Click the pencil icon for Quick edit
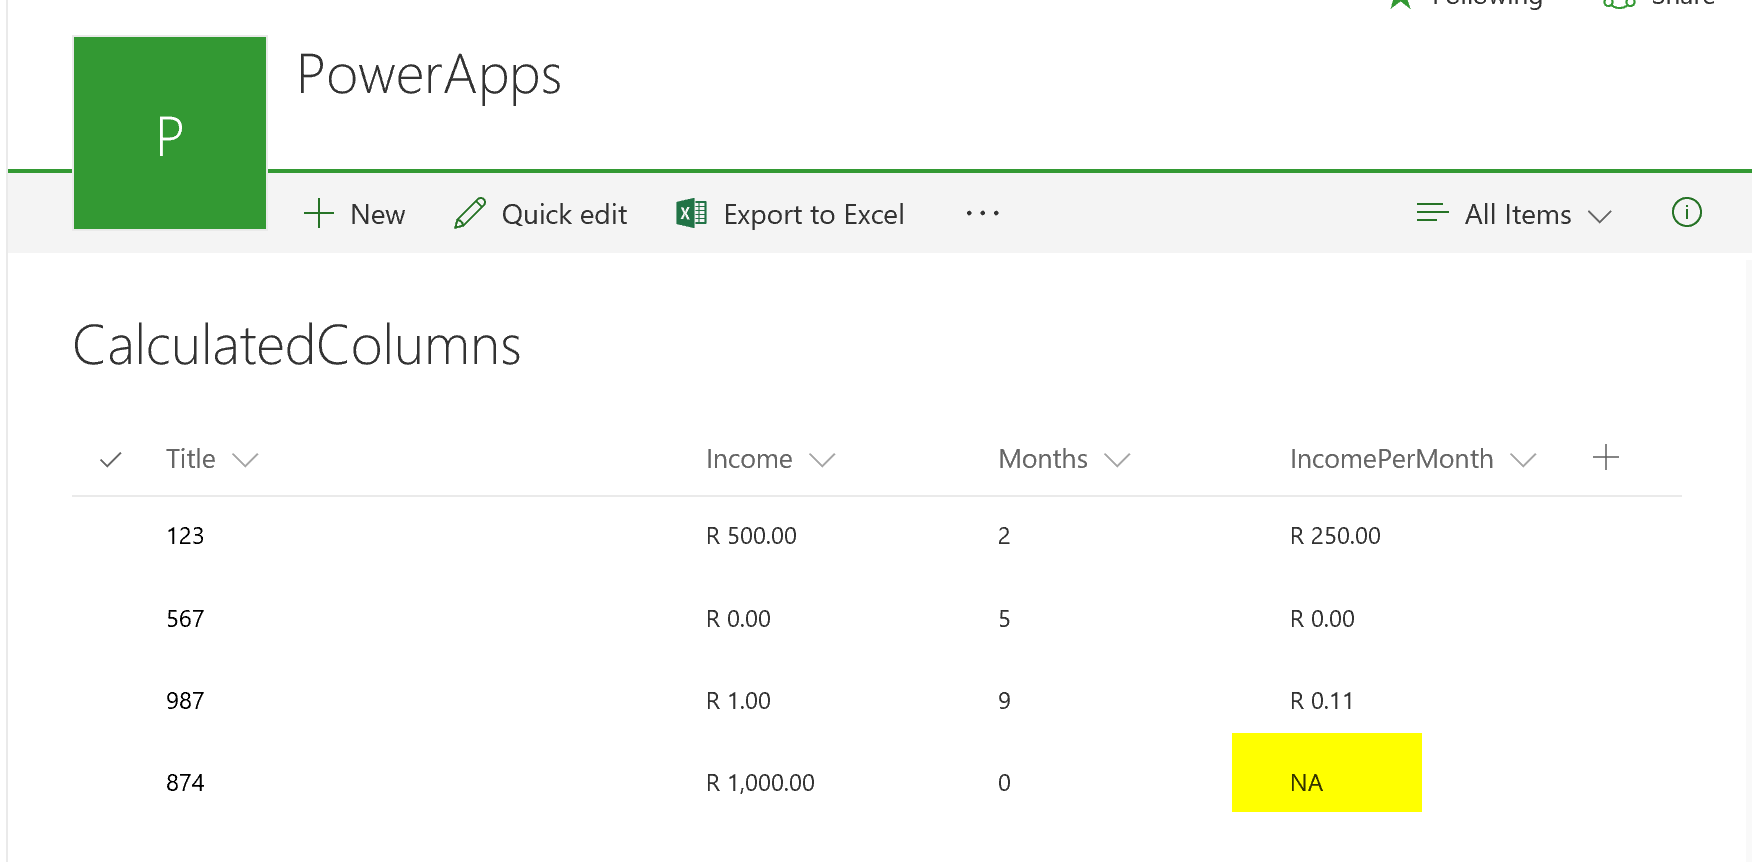The width and height of the screenshot is (1752, 862). point(470,214)
